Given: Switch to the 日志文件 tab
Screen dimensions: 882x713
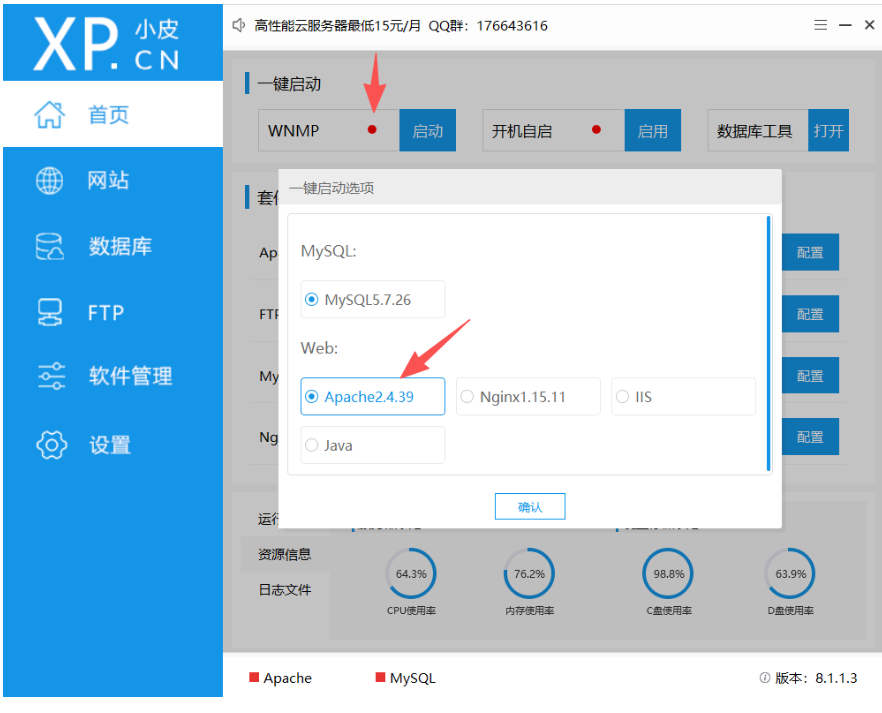Looking at the screenshot, I should point(285,590).
